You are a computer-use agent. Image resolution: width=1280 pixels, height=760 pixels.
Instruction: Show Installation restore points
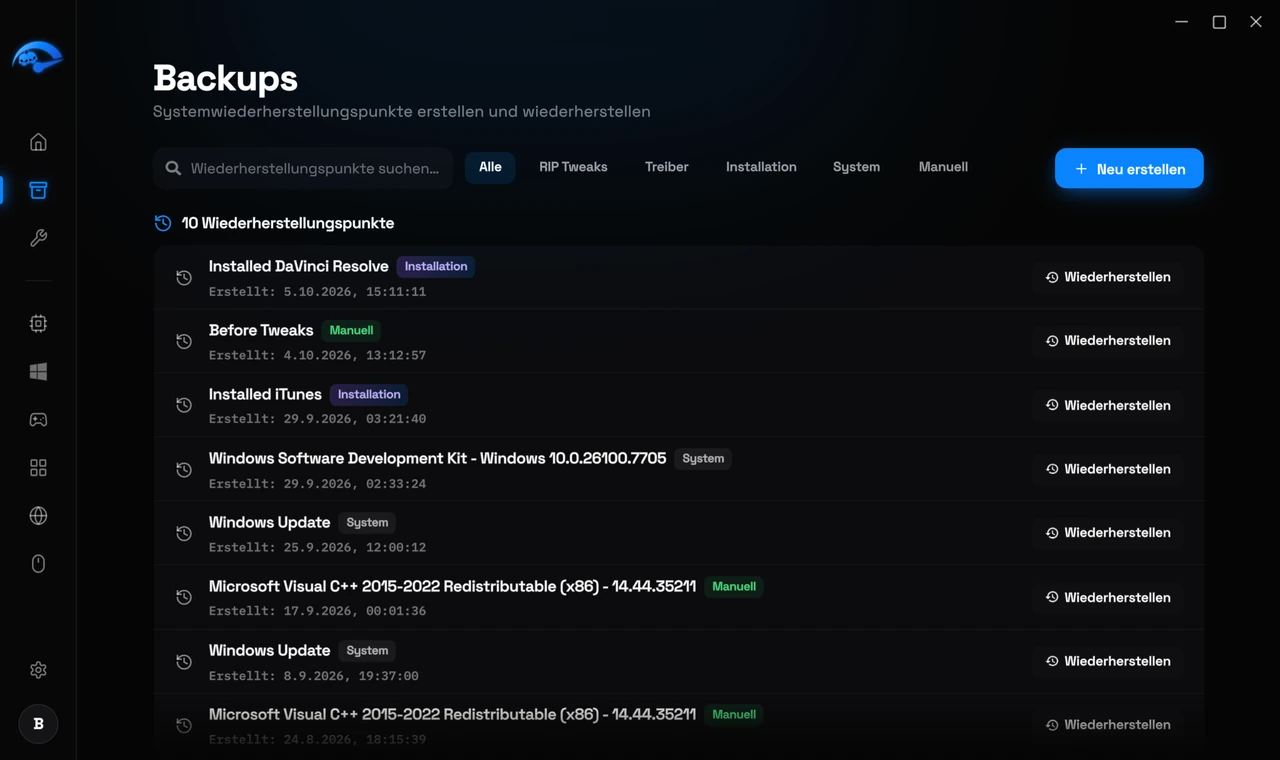(761, 167)
